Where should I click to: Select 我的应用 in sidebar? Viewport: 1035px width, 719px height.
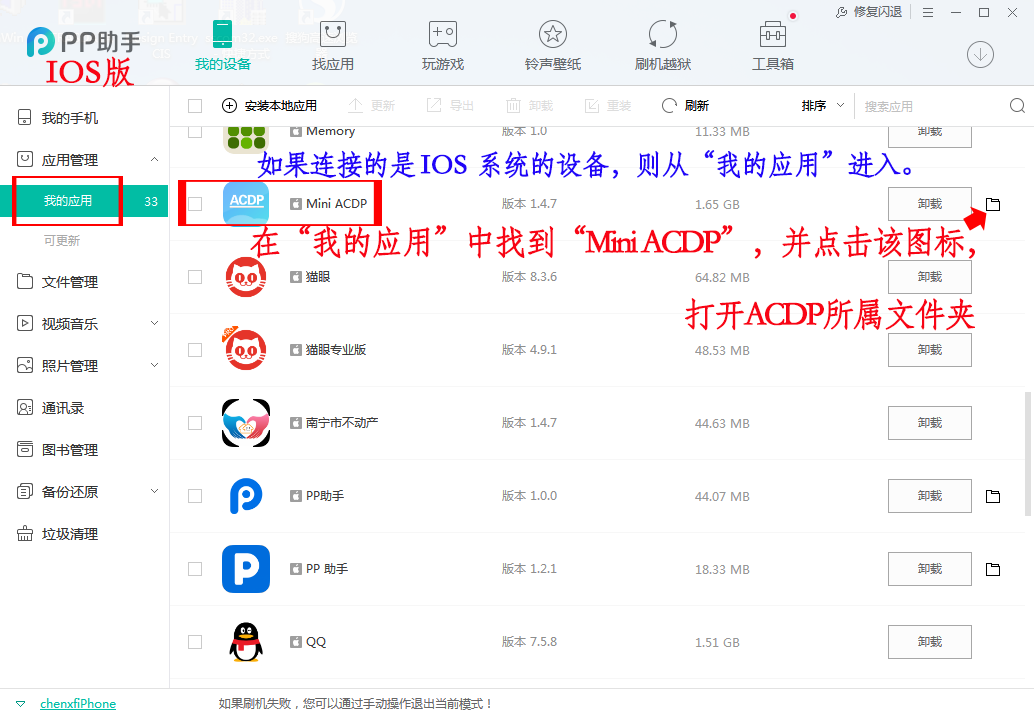67,201
